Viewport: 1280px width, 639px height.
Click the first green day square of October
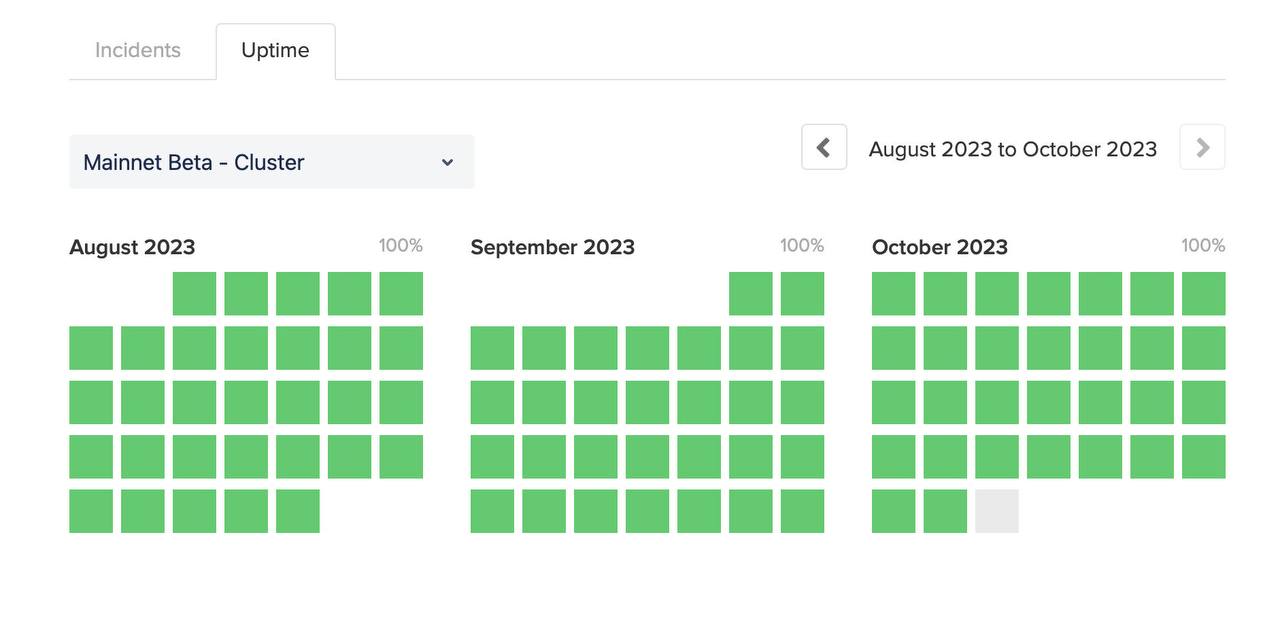pyautogui.click(x=893, y=294)
